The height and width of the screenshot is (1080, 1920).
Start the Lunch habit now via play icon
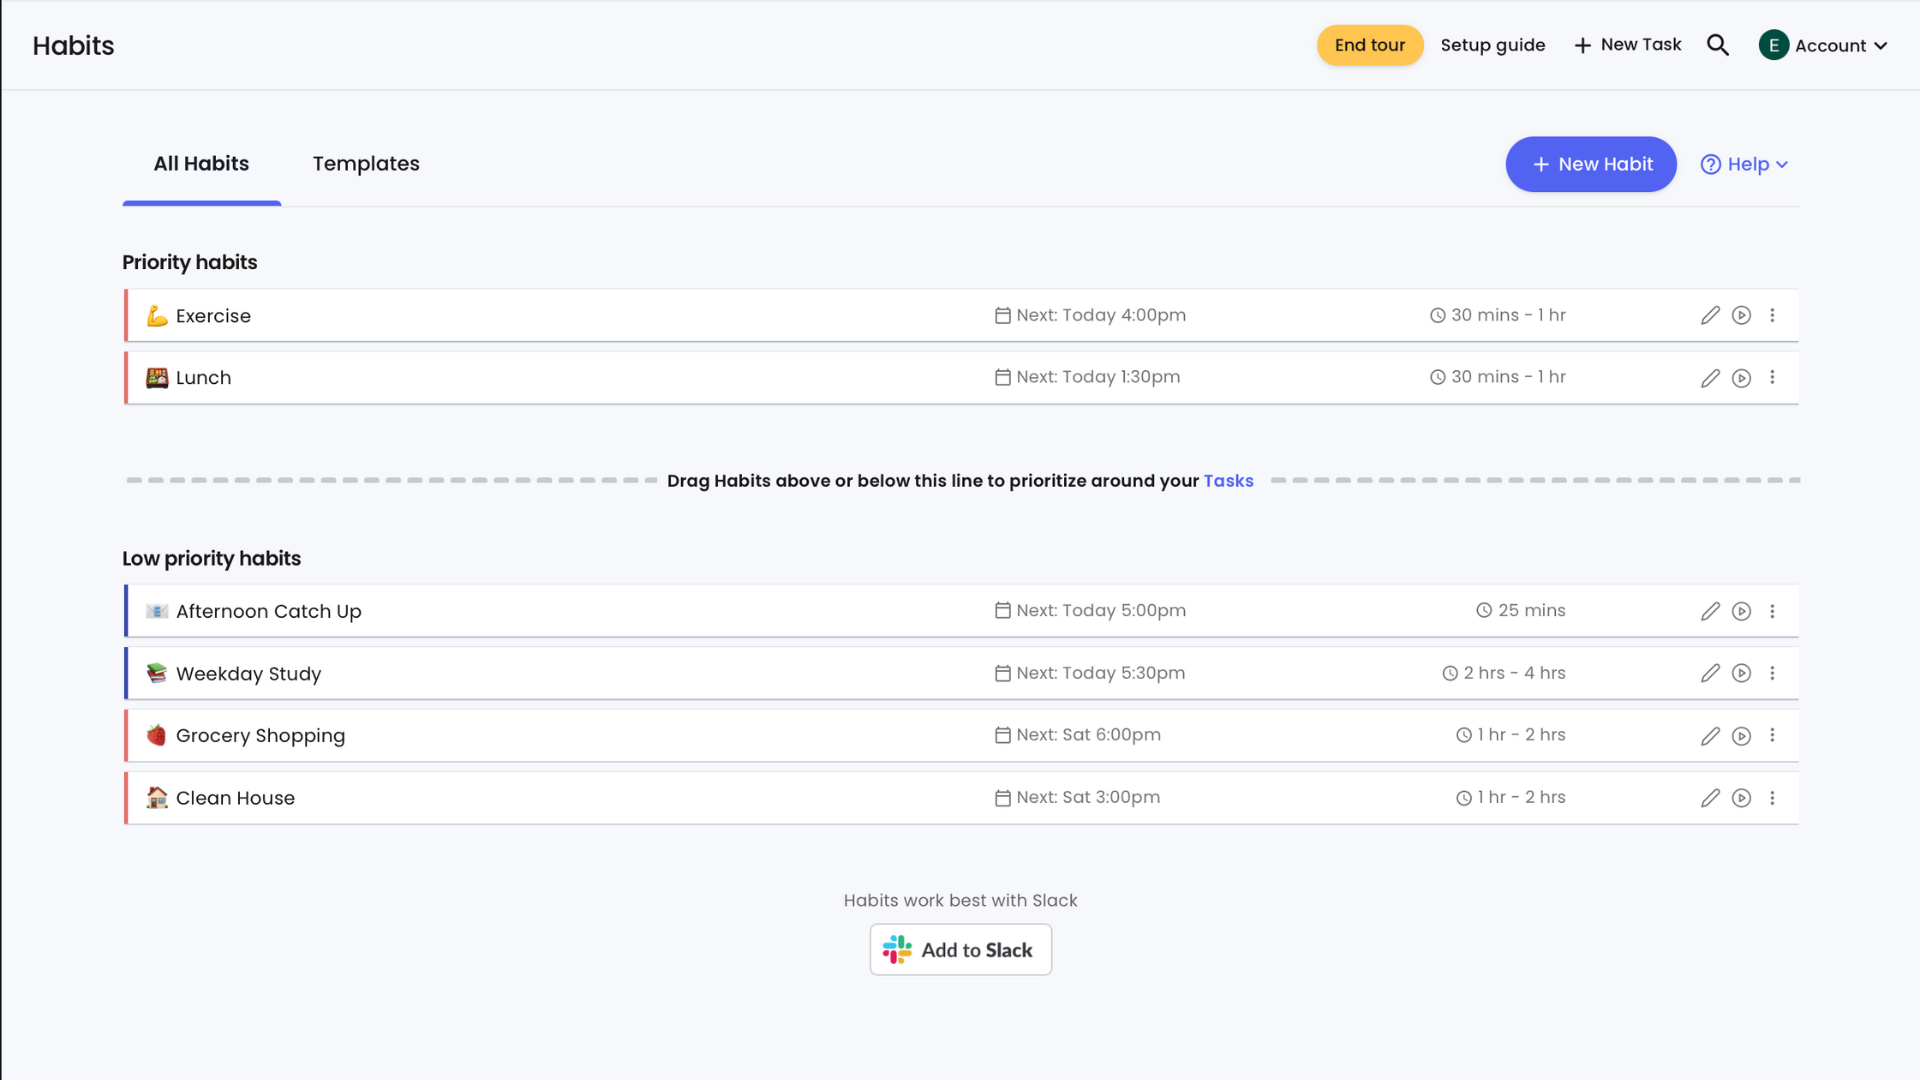tap(1741, 378)
